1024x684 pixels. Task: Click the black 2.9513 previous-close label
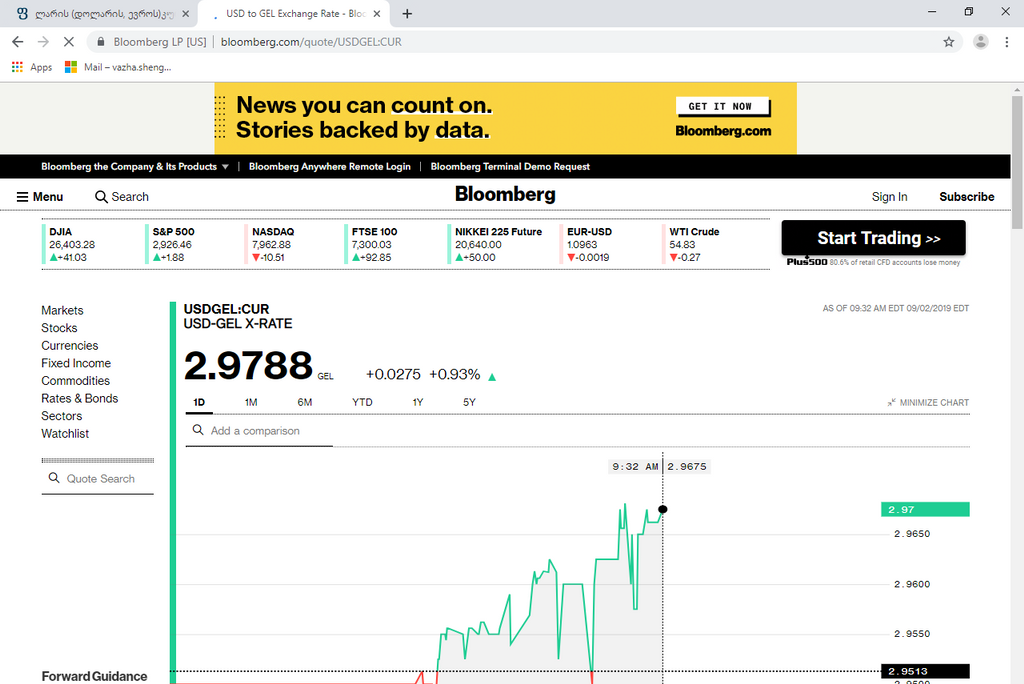[925, 672]
